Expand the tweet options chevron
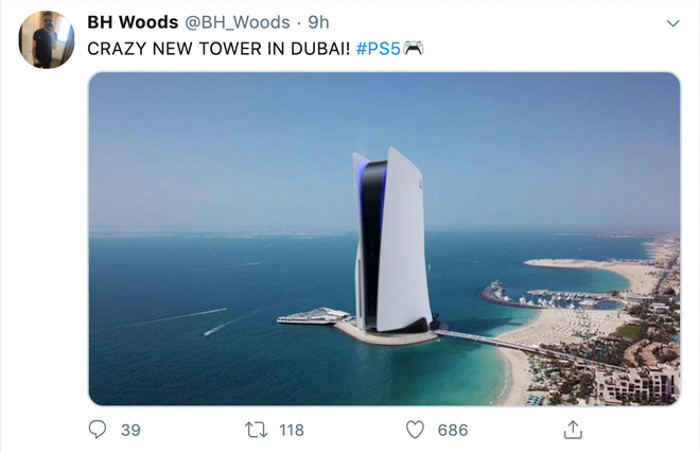Viewport: 700px width, 453px height. point(673,23)
